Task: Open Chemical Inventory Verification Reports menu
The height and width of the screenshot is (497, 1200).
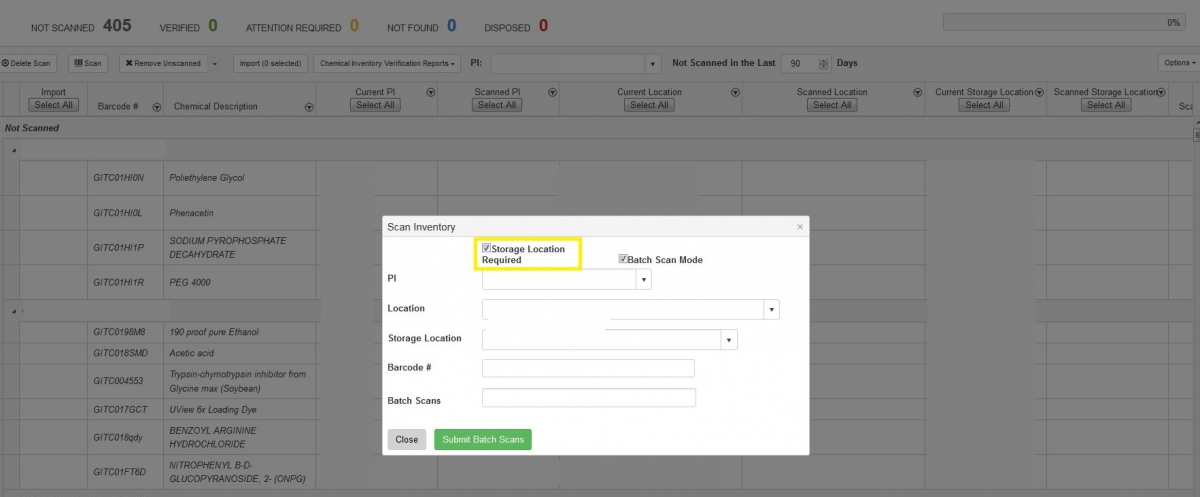Action: [388, 63]
